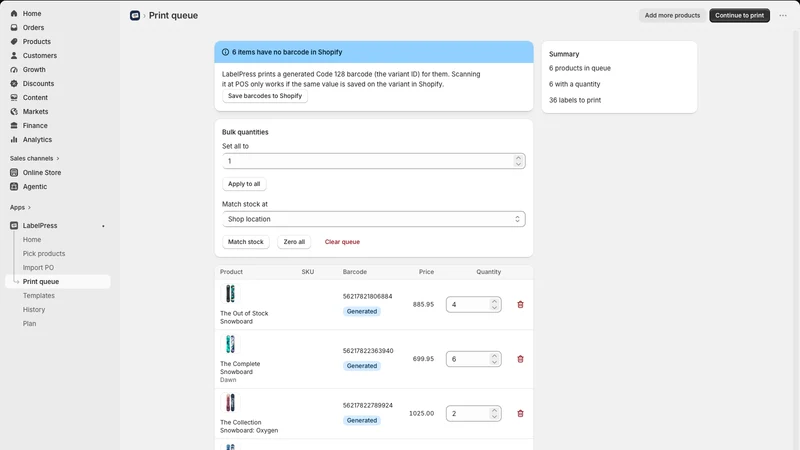Click price 885.95
Image resolution: width=800 pixels, height=450 pixels.
coord(423,305)
